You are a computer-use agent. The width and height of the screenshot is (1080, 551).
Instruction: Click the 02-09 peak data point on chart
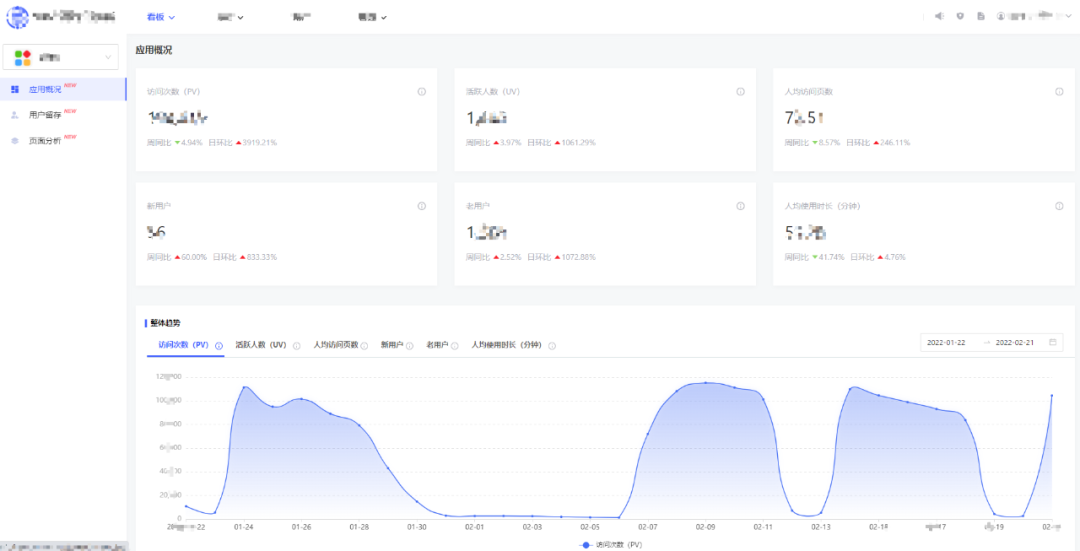pos(705,383)
